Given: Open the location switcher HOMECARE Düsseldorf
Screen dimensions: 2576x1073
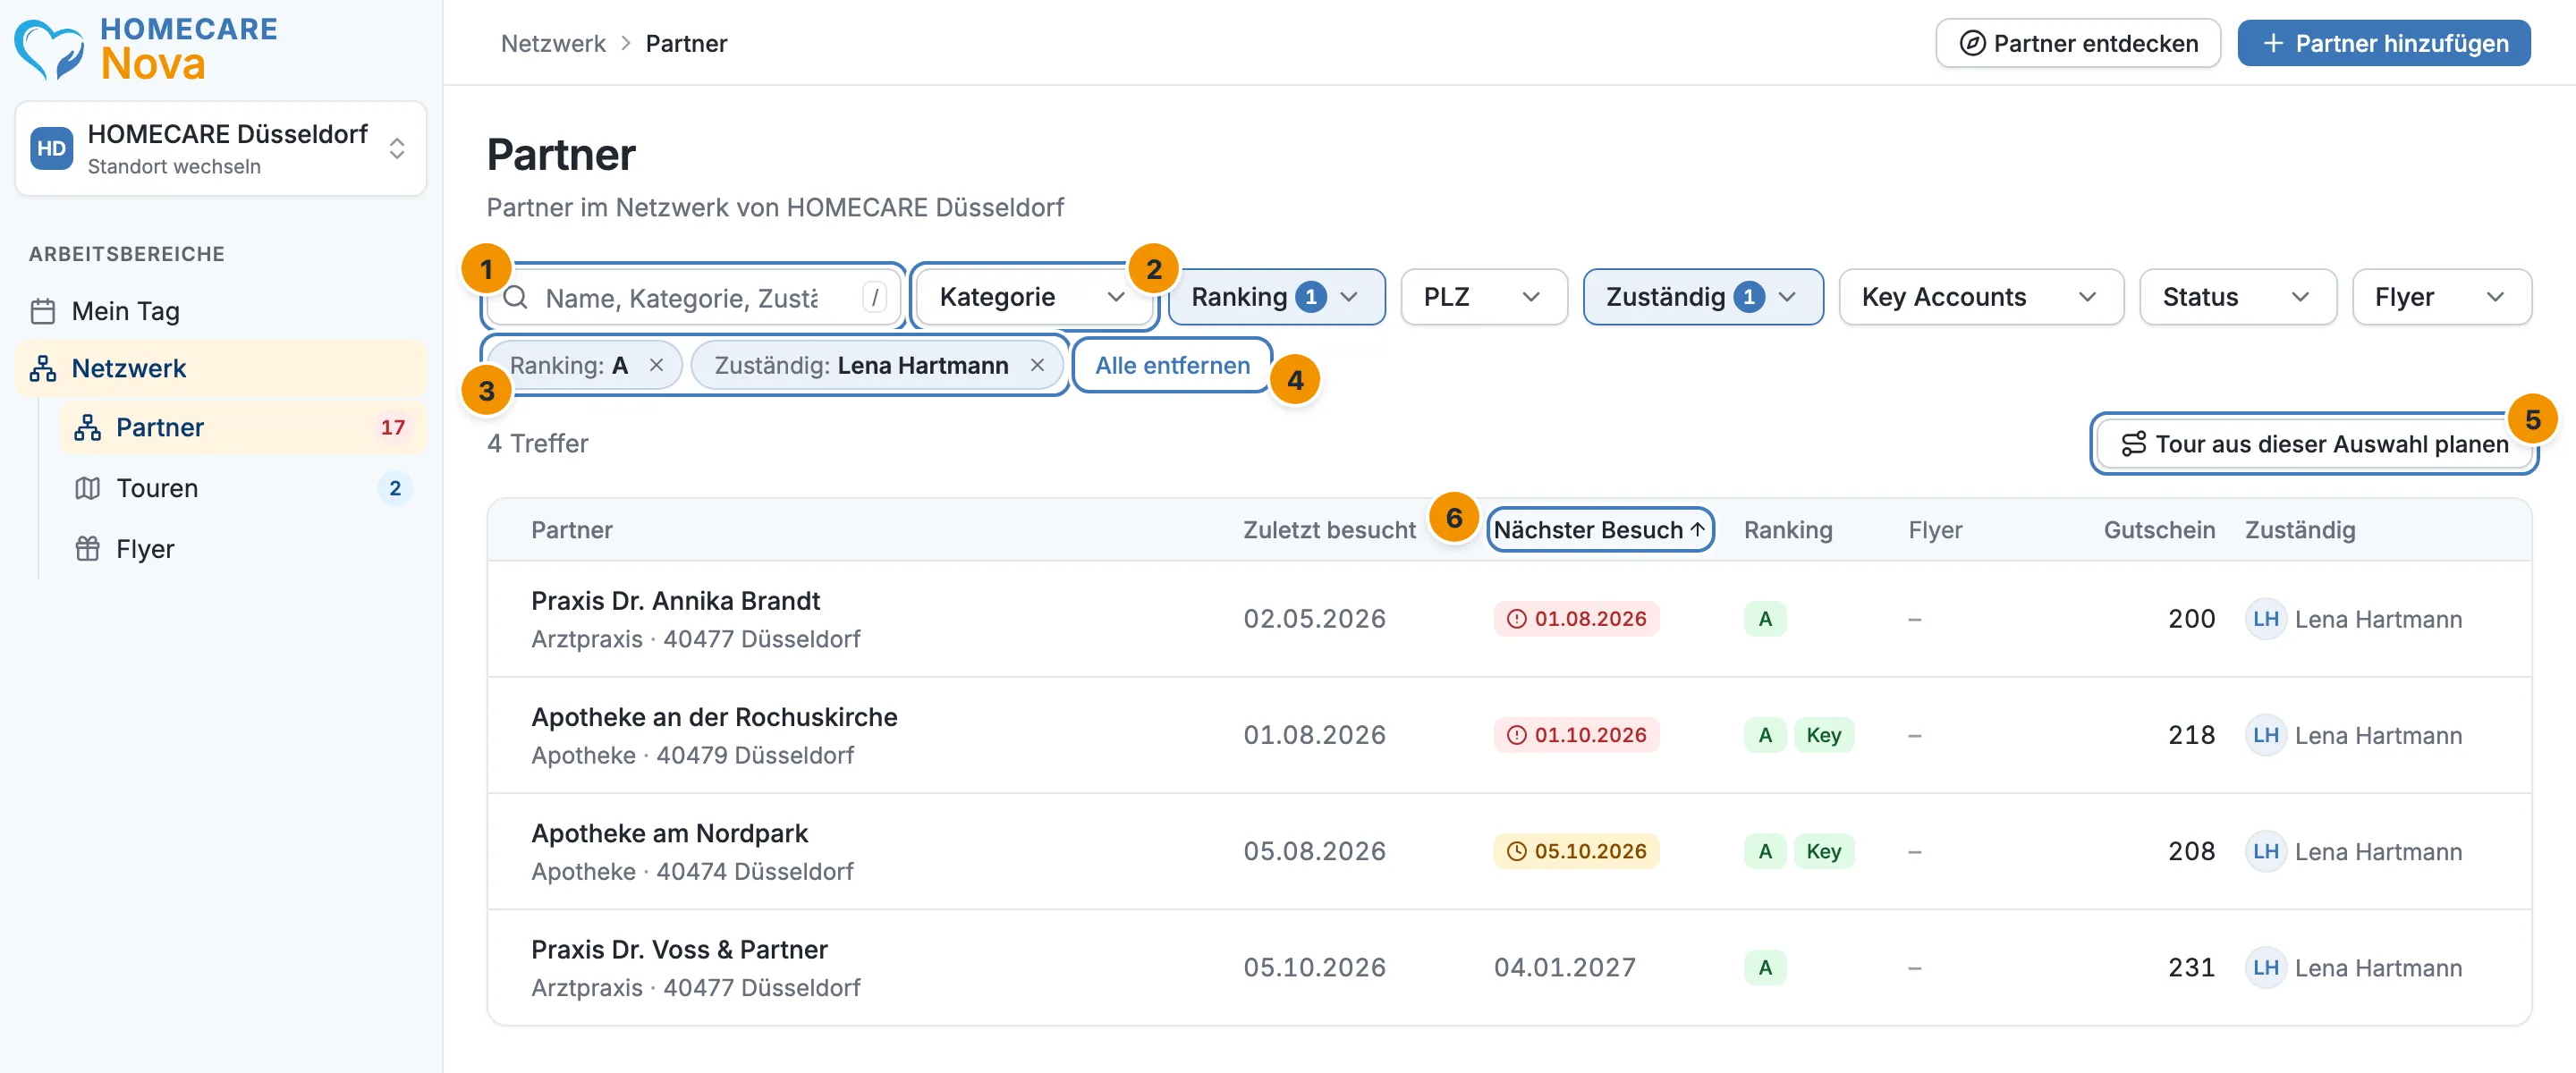Looking at the screenshot, I should click(x=221, y=148).
